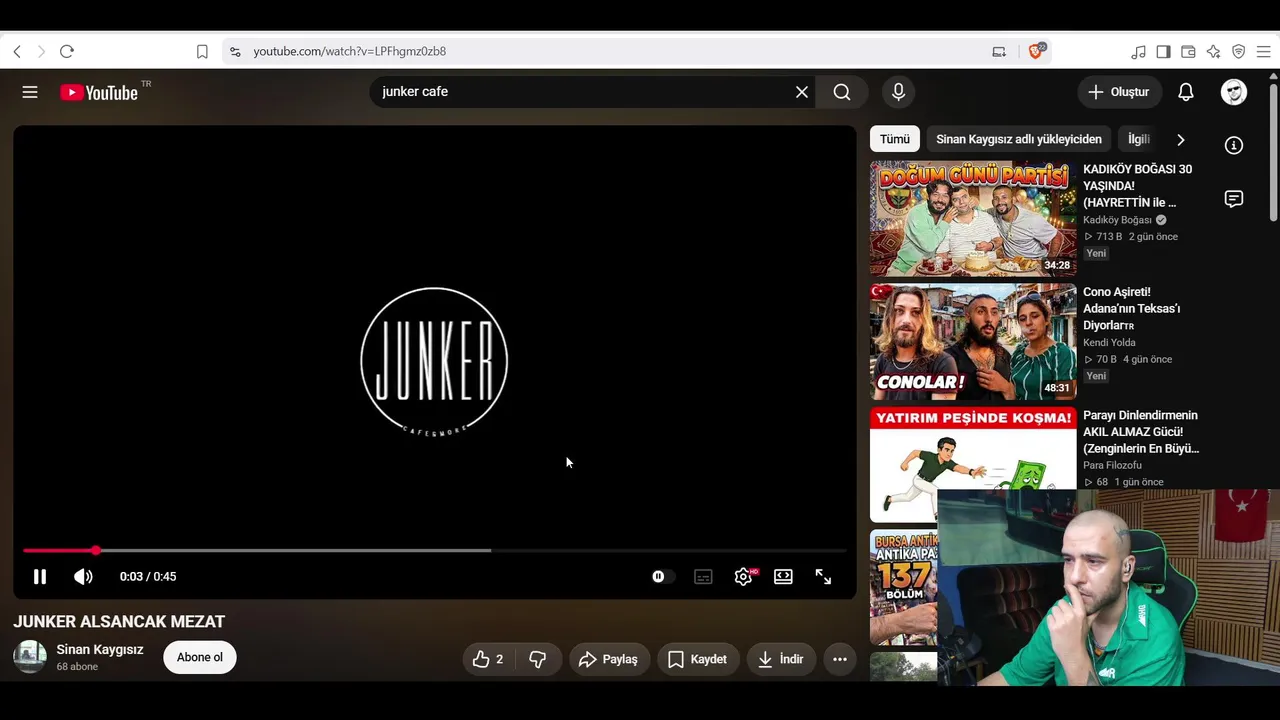Select the Tümü filter chip
Image resolution: width=1280 pixels, height=720 pixels.
[895, 139]
